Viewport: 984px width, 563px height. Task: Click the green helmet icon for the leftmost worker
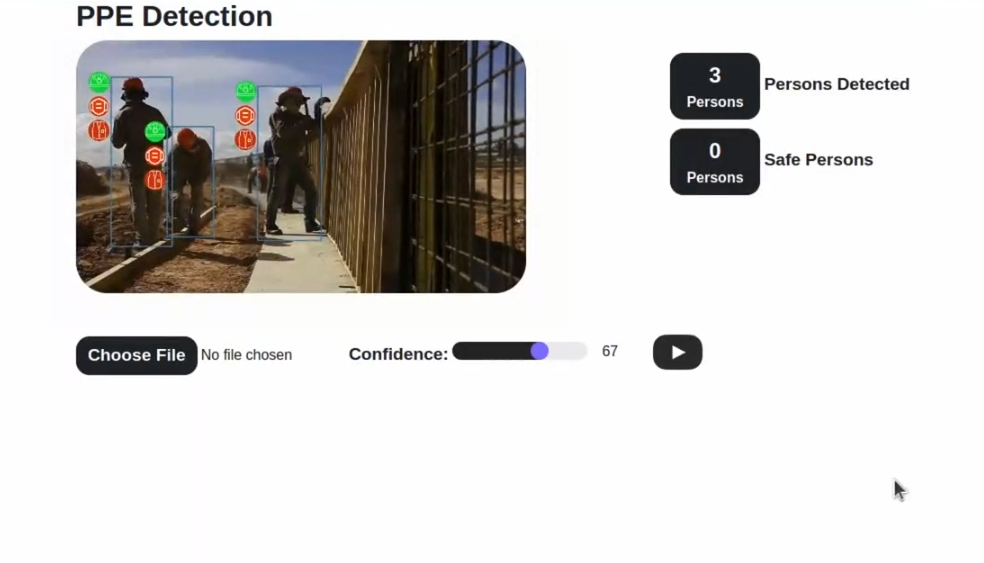coord(99,82)
